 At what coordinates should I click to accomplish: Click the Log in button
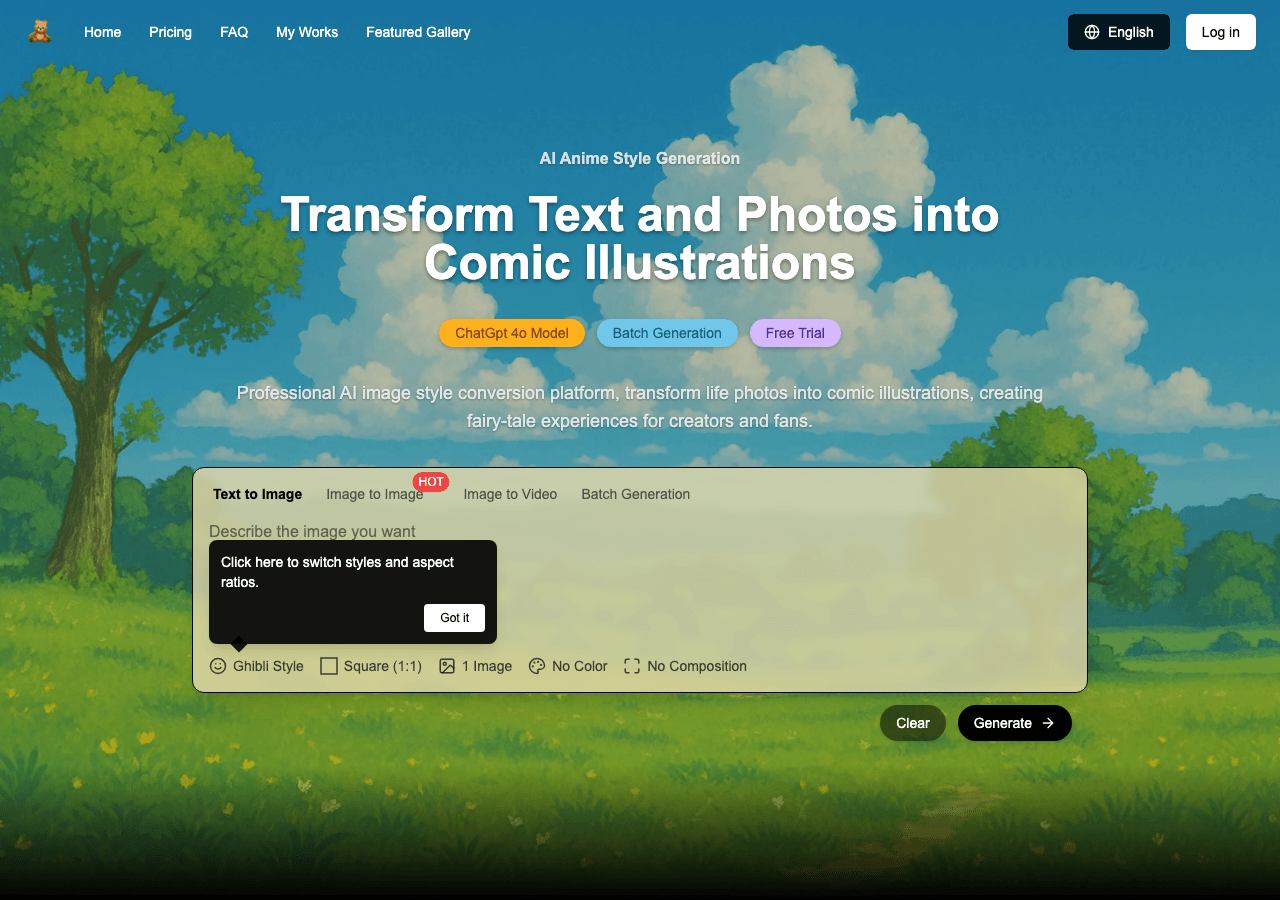point(1220,32)
